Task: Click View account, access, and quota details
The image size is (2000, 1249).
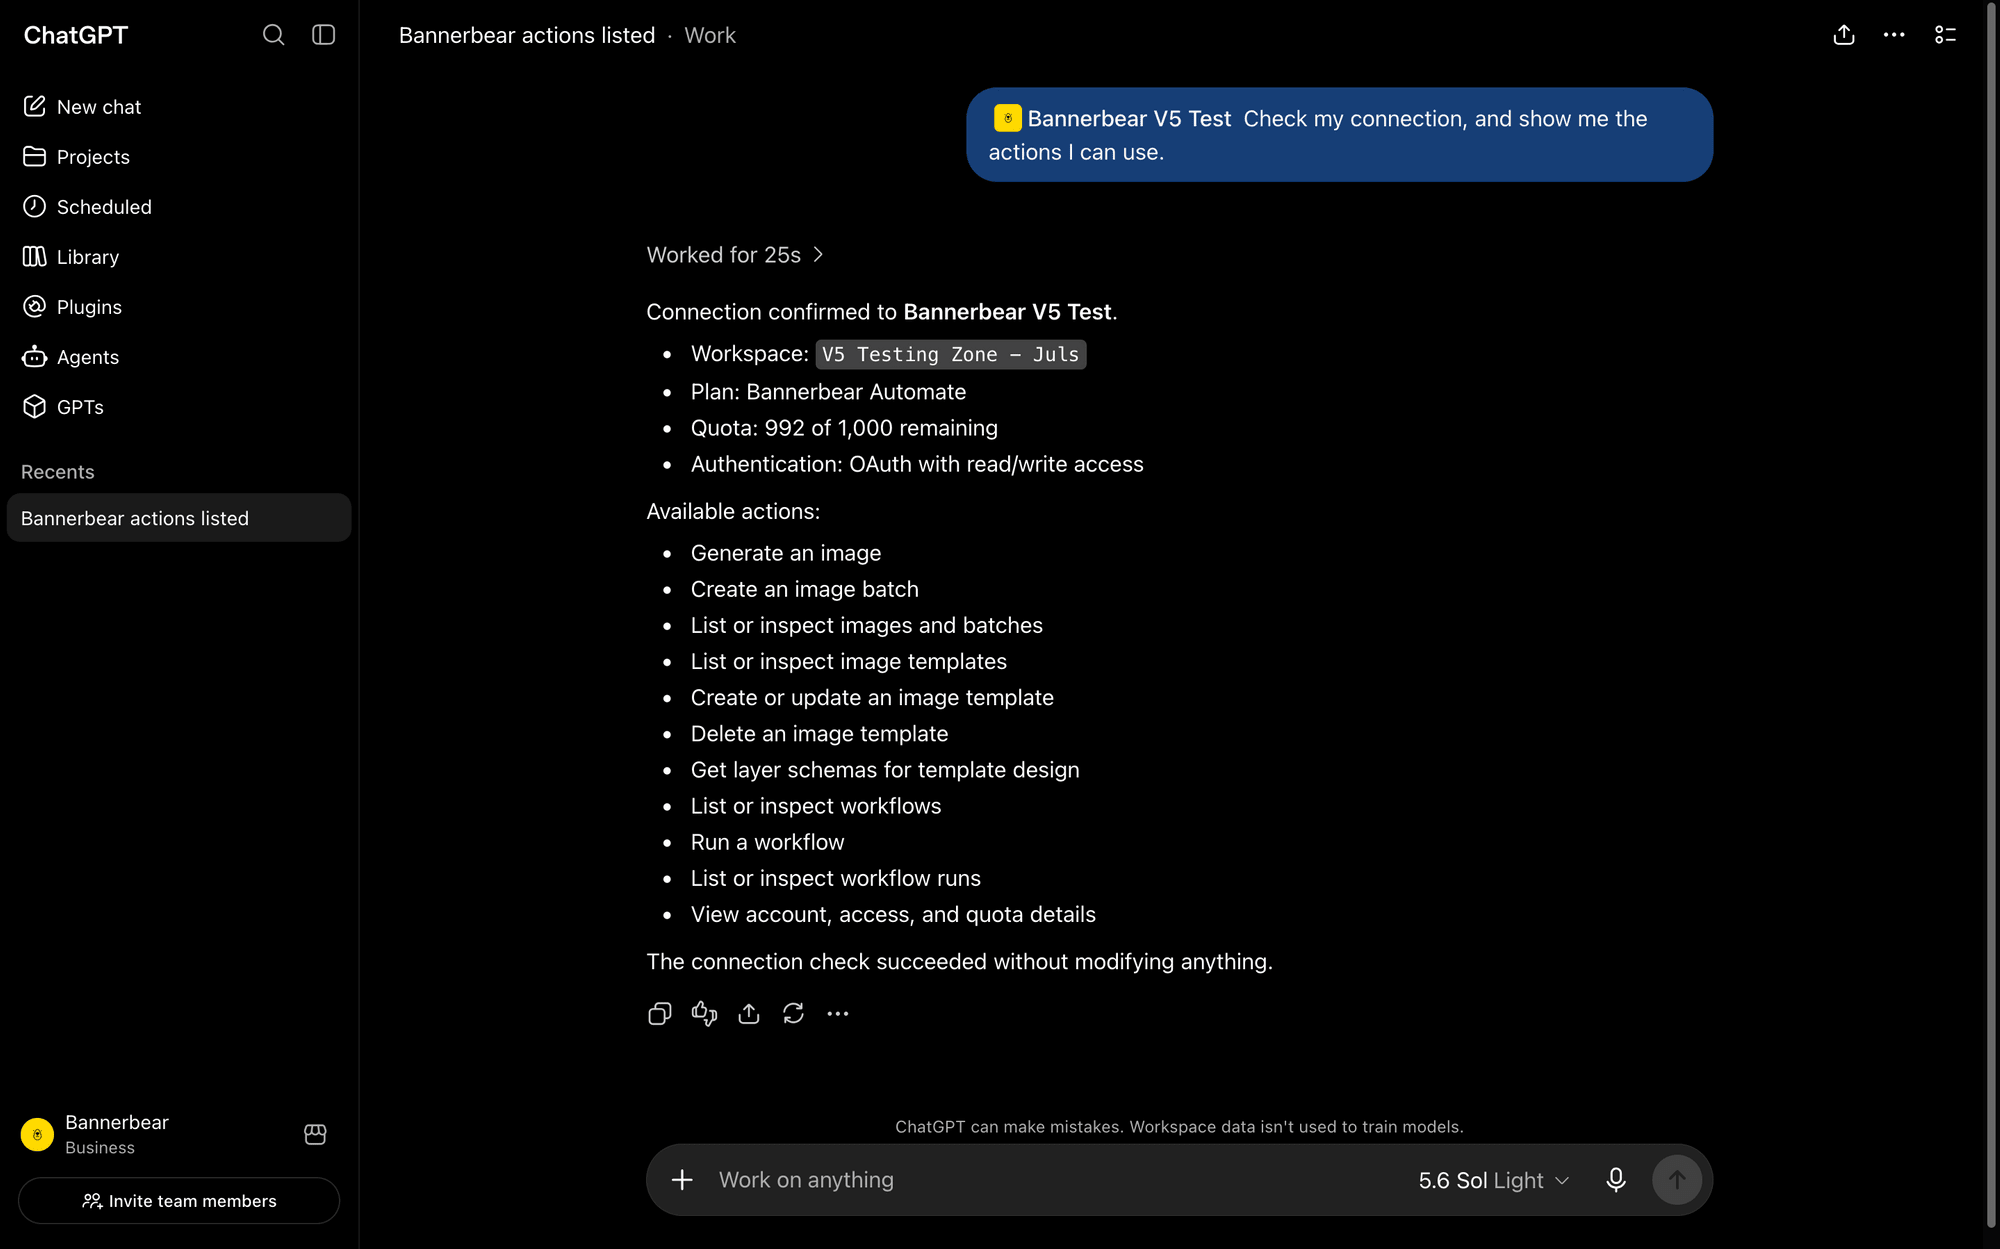Action: [893, 914]
